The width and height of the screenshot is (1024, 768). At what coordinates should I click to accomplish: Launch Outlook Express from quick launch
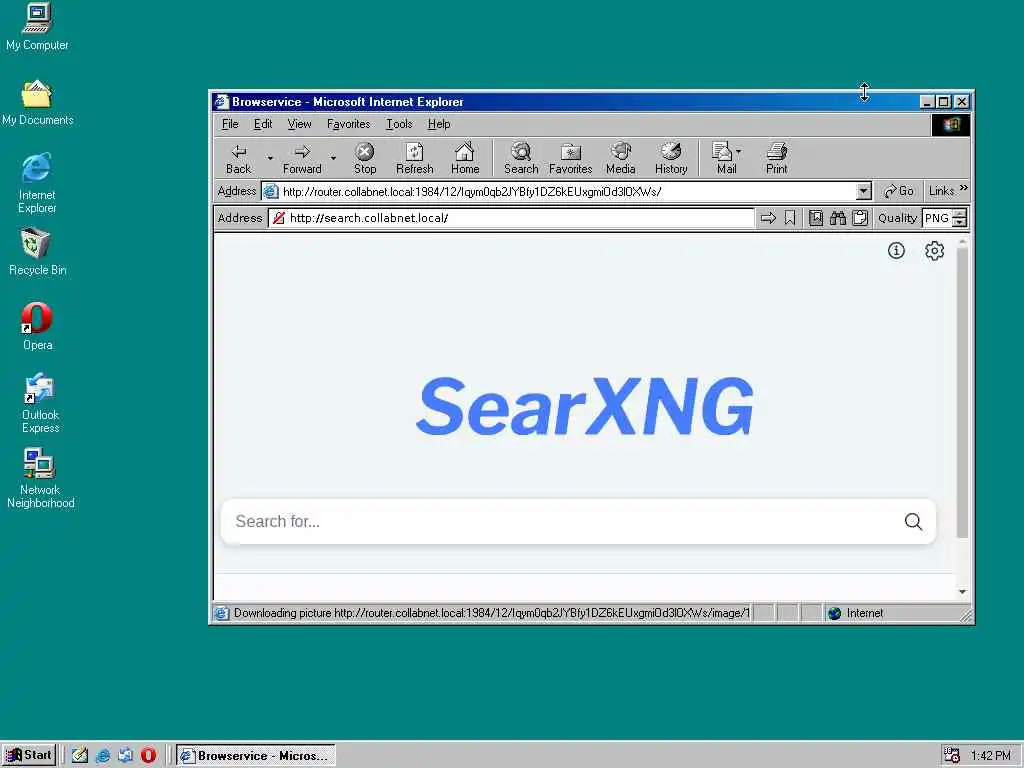pos(125,755)
